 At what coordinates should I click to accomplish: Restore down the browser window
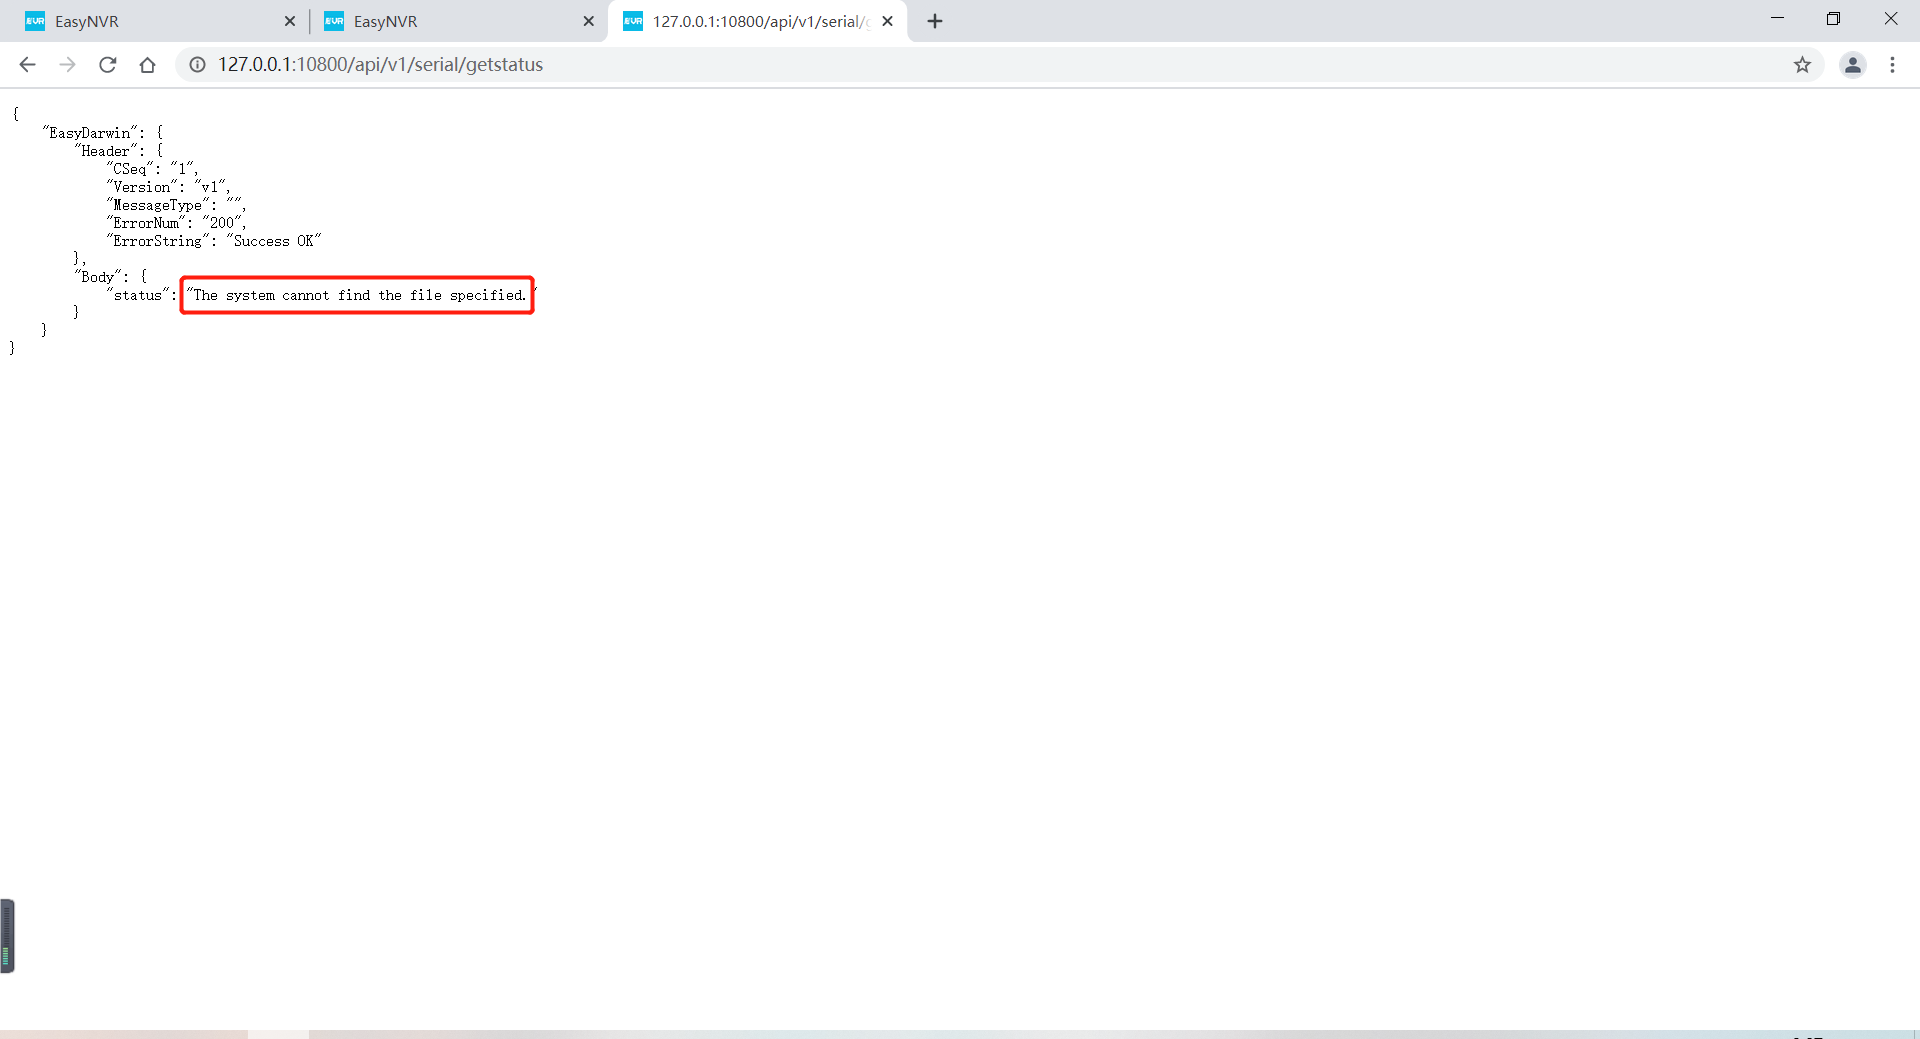click(1833, 18)
